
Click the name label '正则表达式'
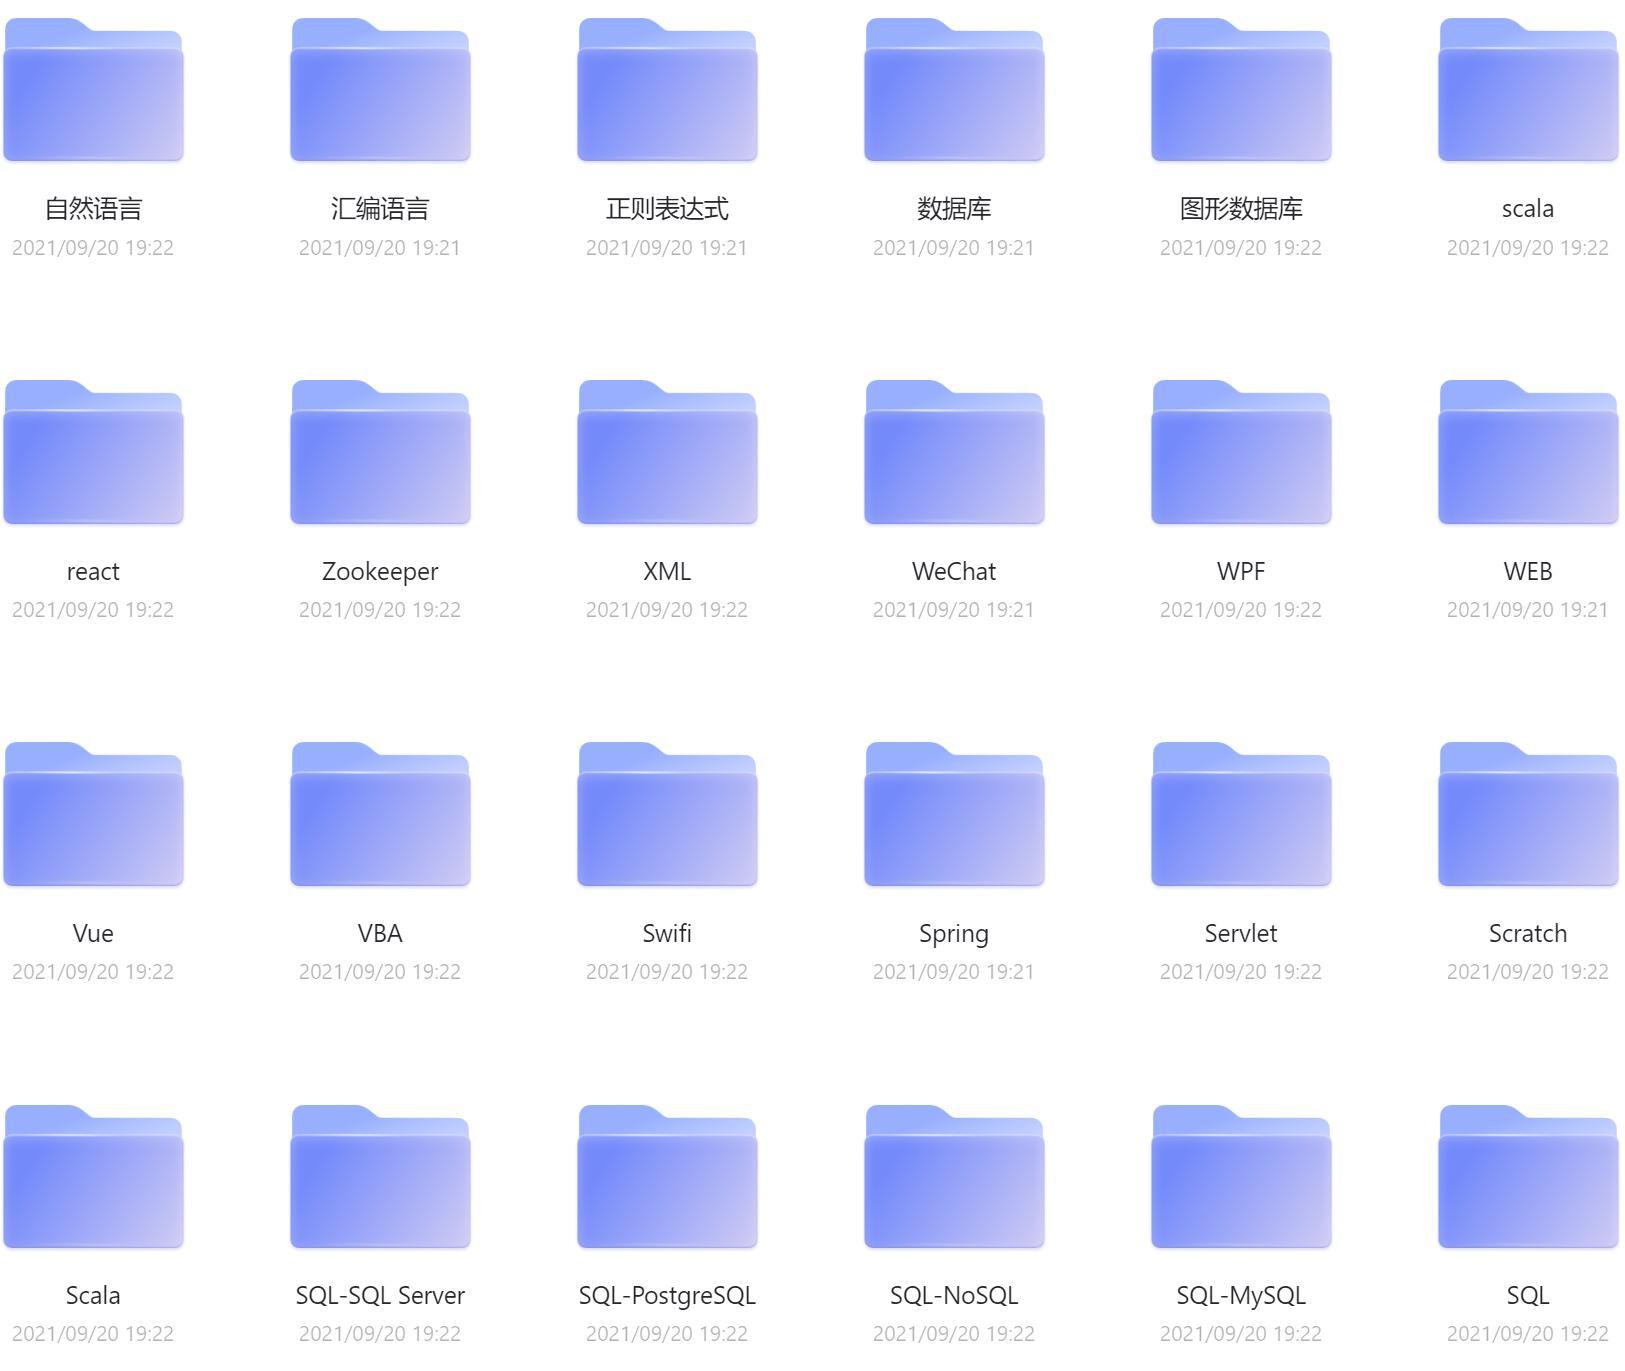[667, 209]
